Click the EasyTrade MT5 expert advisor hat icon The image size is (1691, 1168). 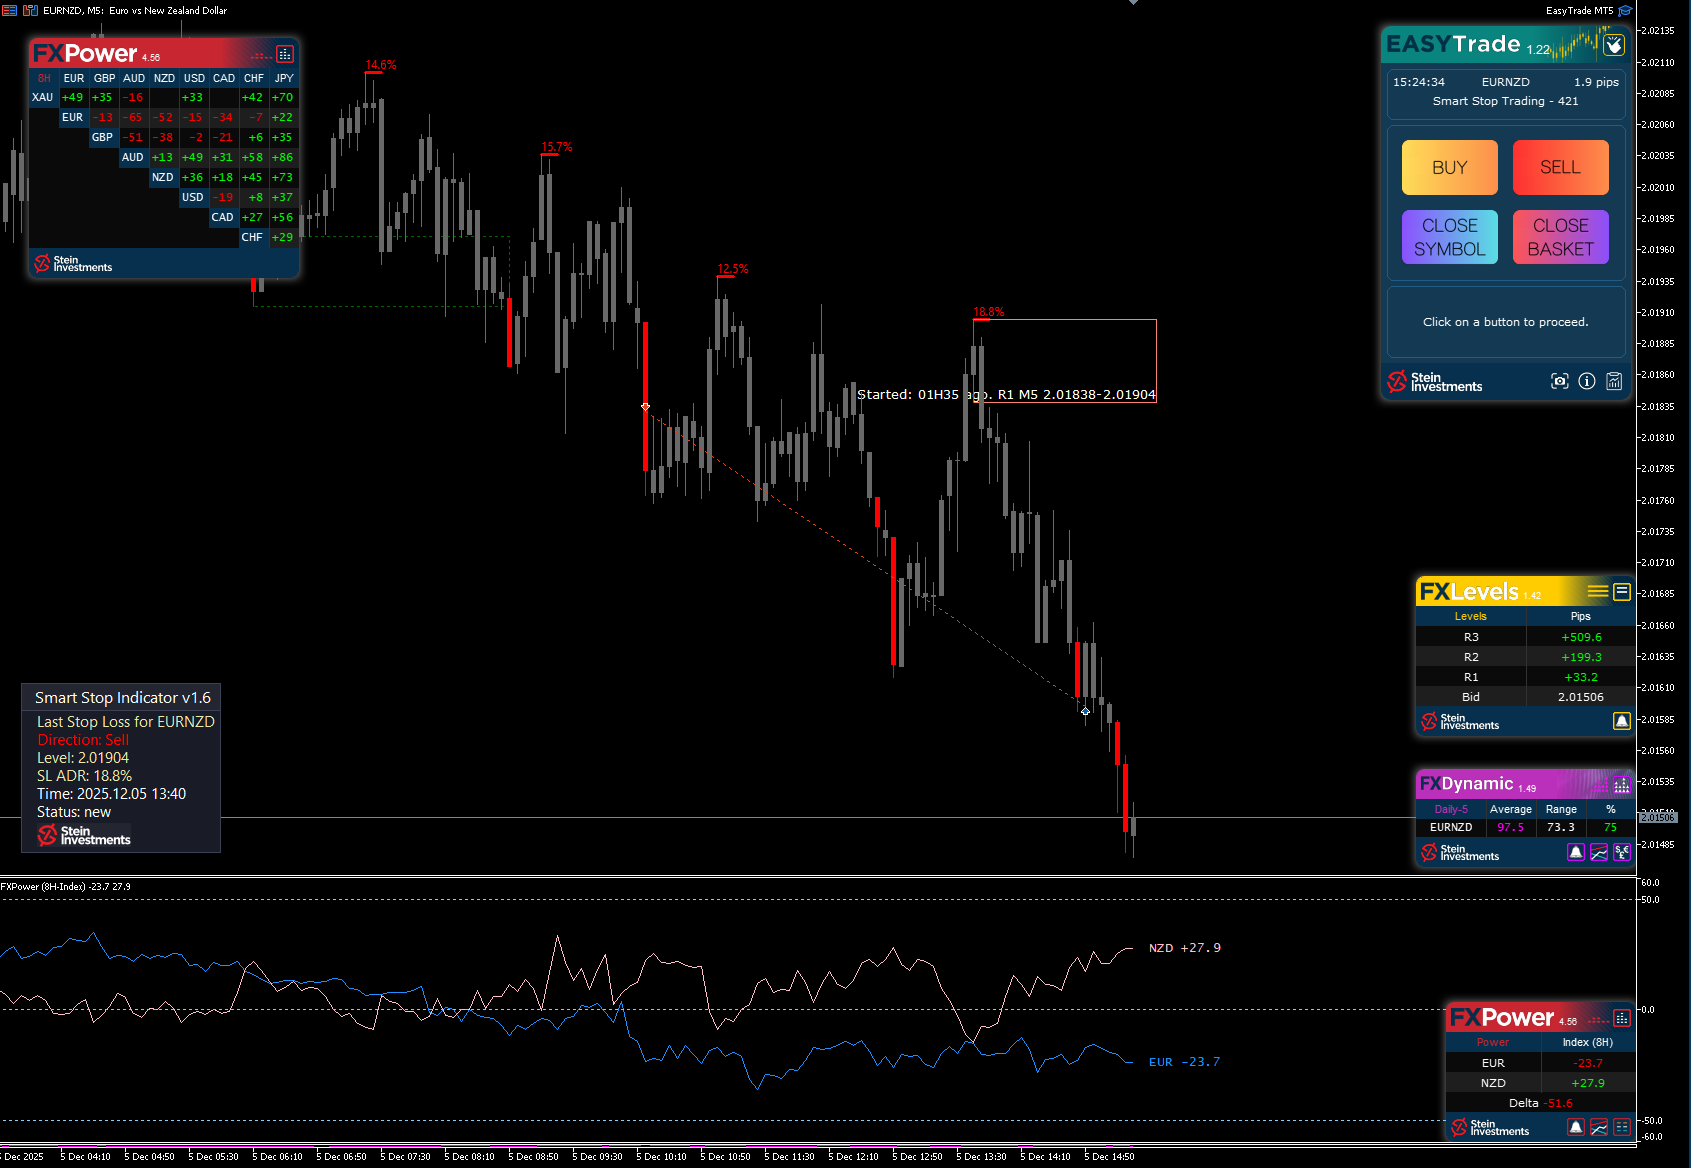(x=1625, y=10)
